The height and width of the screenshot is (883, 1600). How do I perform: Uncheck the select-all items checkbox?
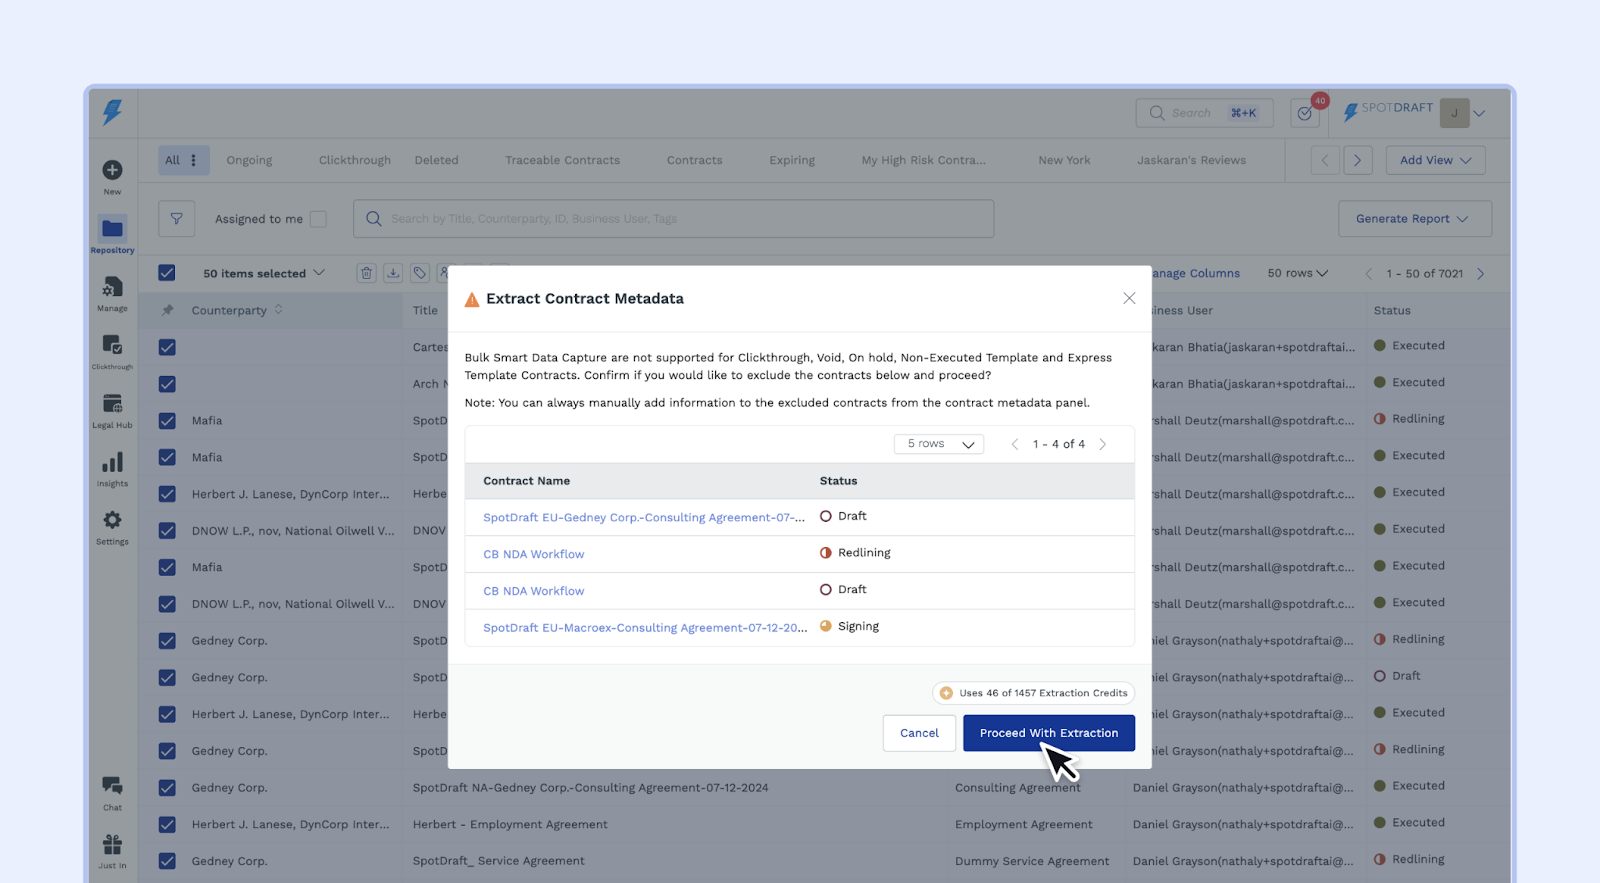click(167, 273)
